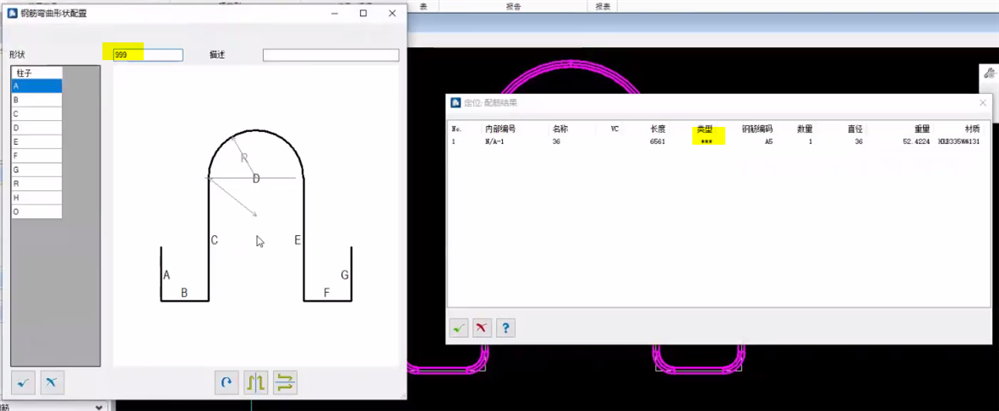
Task: Click the length value 6561 cell
Action: click(x=658, y=141)
